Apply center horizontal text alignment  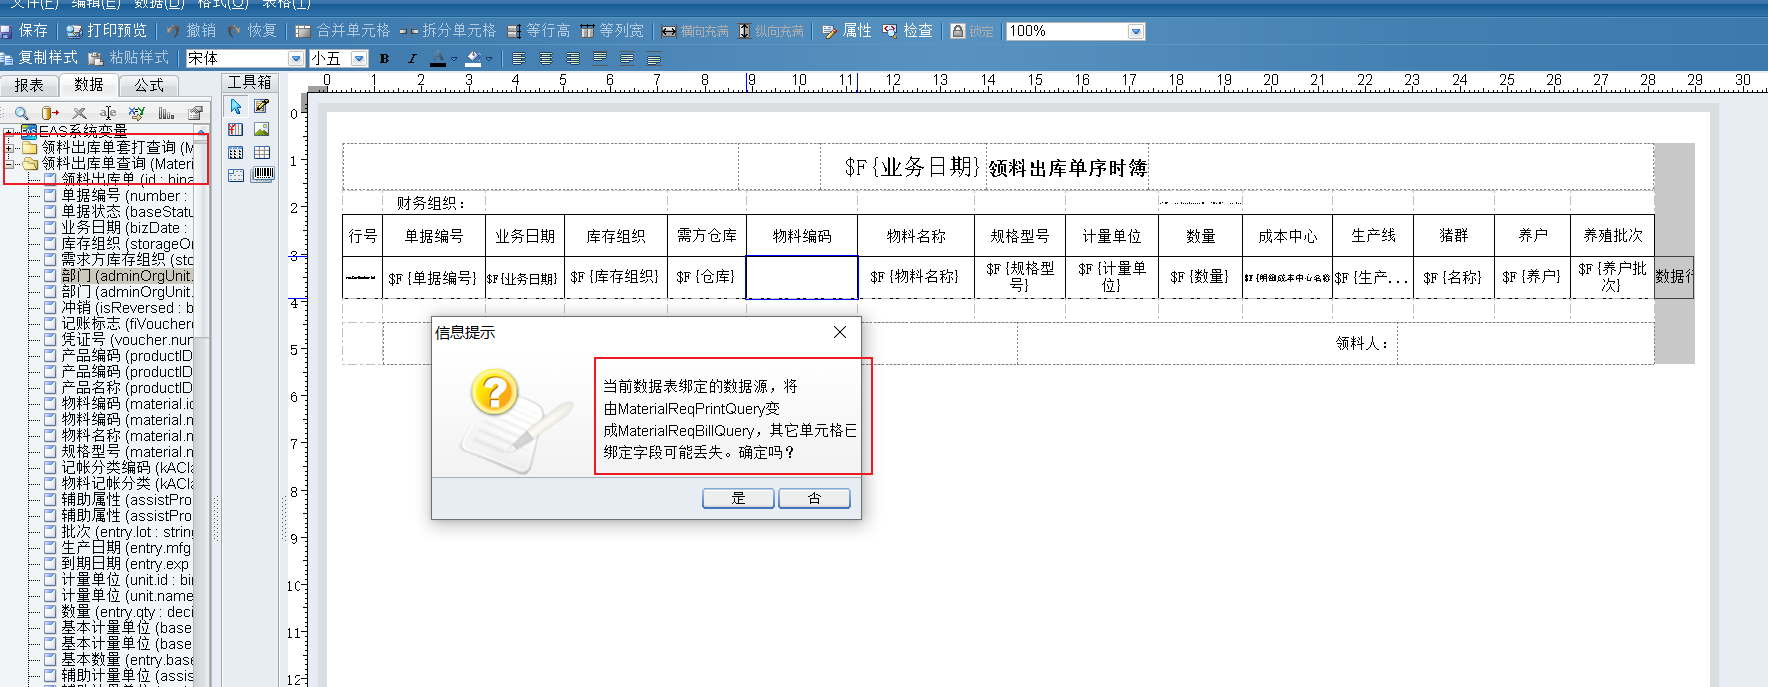546,59
